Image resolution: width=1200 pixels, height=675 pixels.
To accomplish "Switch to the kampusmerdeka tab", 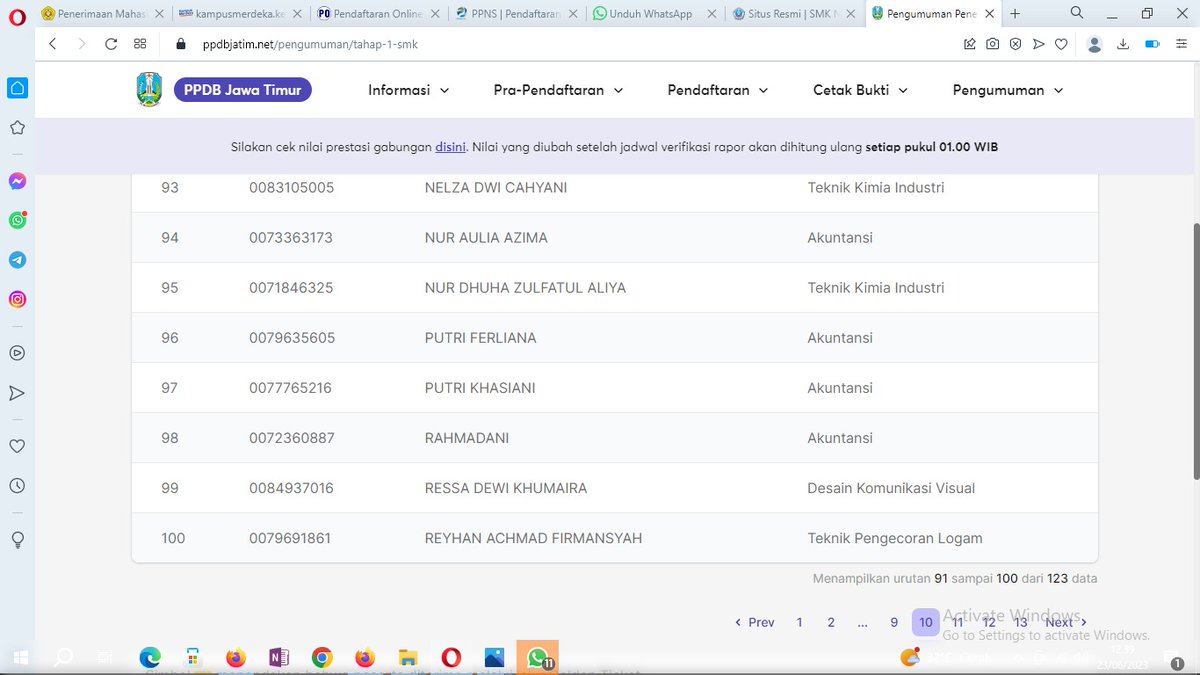I will pos(238,14).
